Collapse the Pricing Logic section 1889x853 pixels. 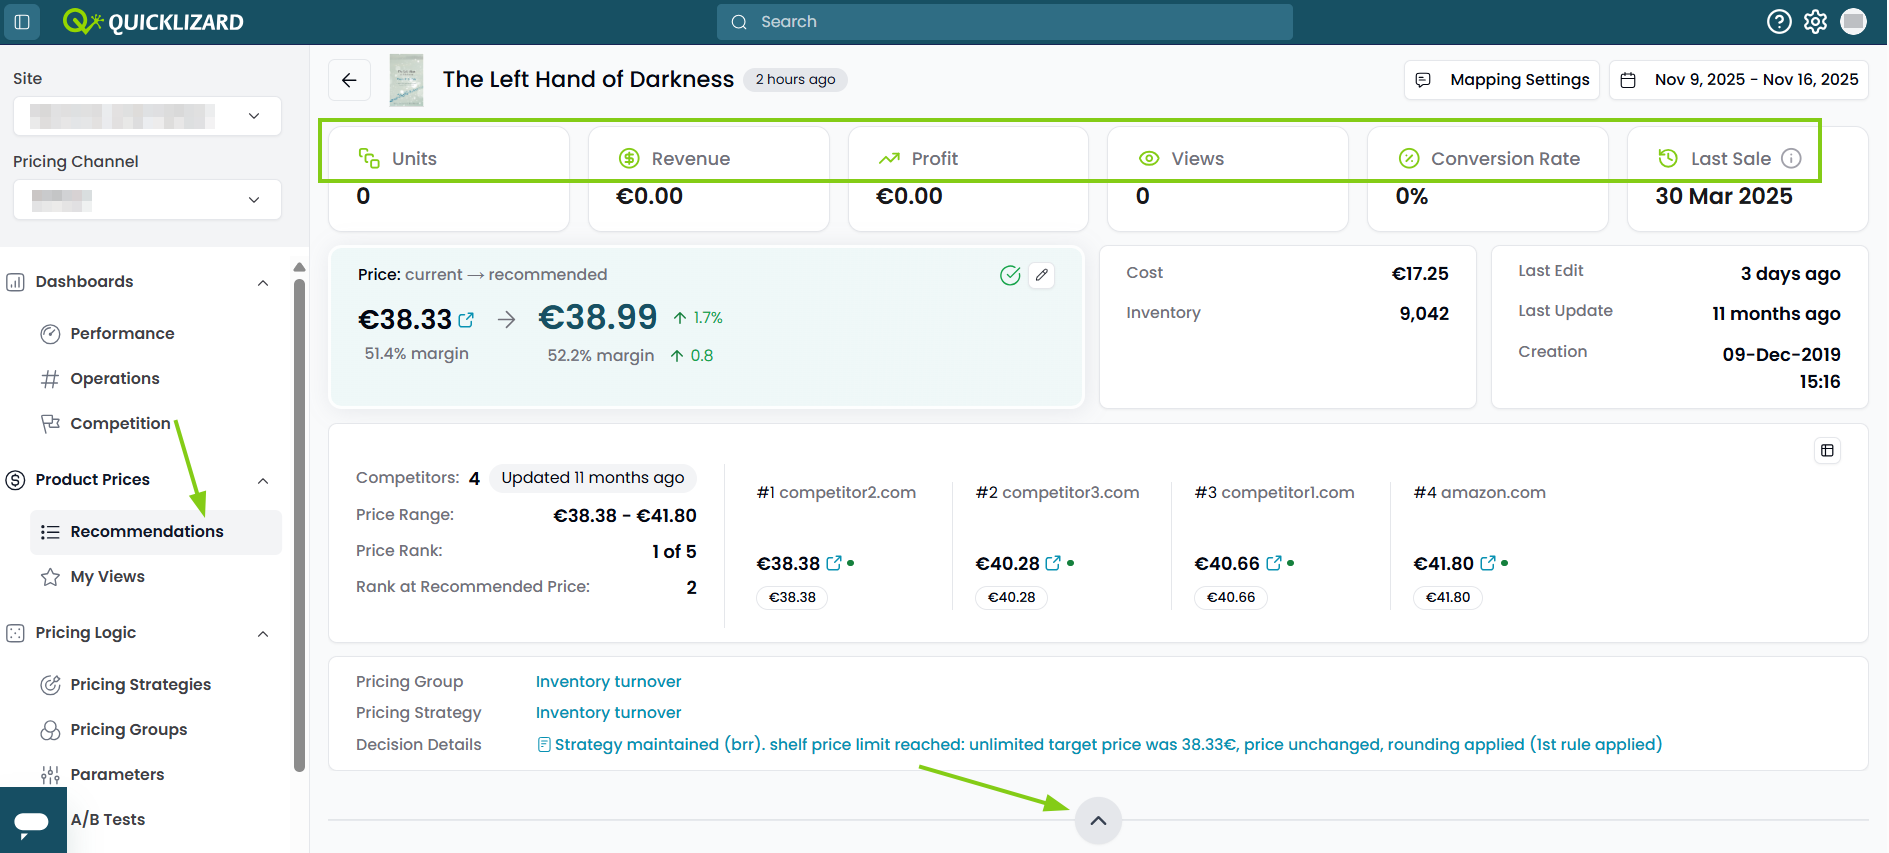[263, 634]
